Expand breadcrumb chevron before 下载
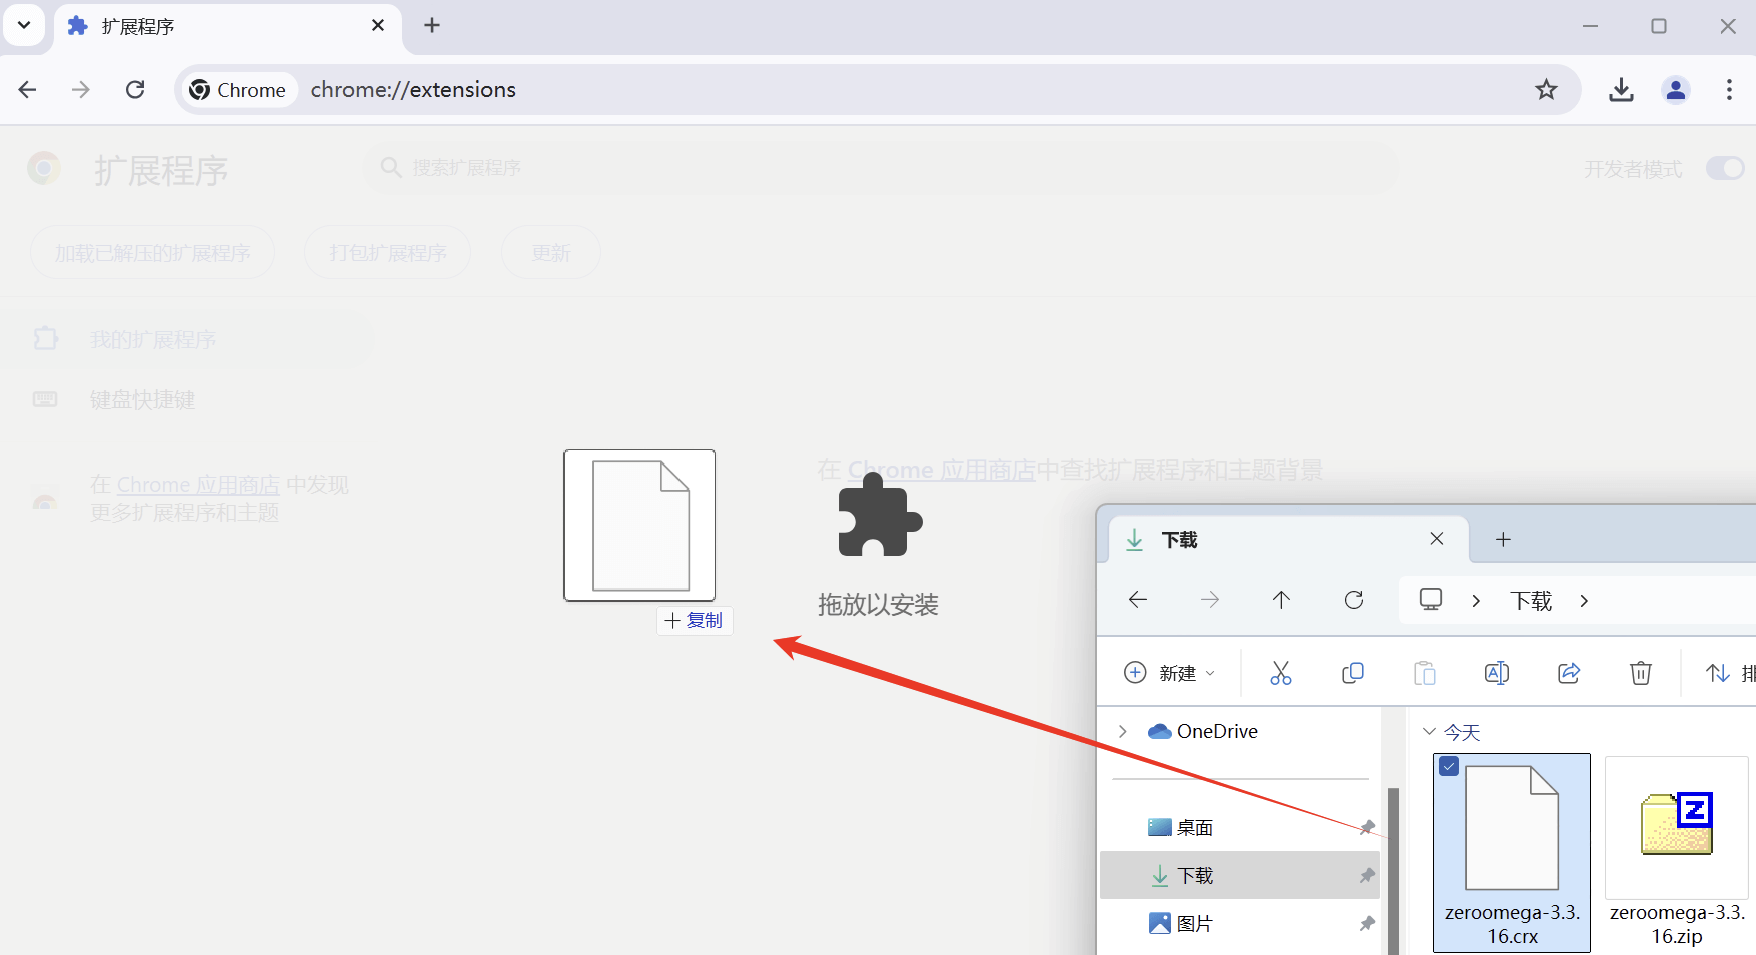 pyautogui.click(x=1476, y=601)
